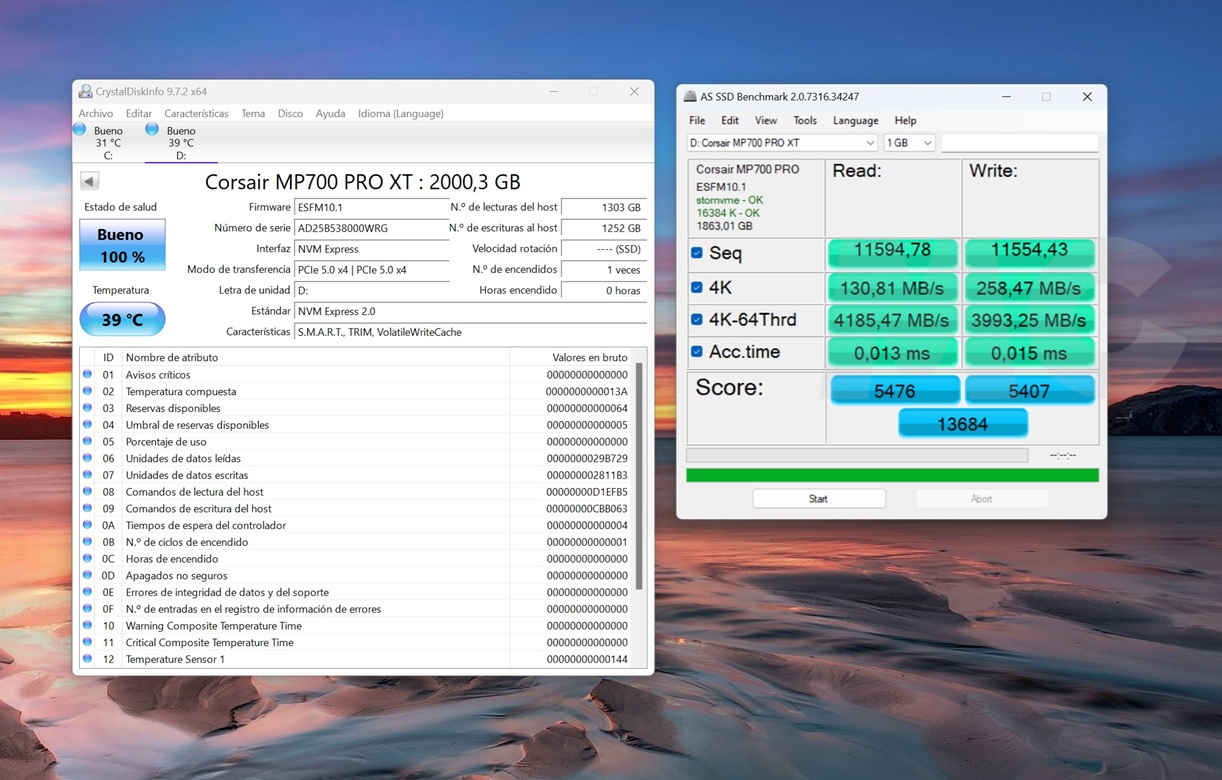The width and height of the screenshot is (1222, 780).
Task: Click the back arrow above Corsair MP700 title
Action: (89, 180)
